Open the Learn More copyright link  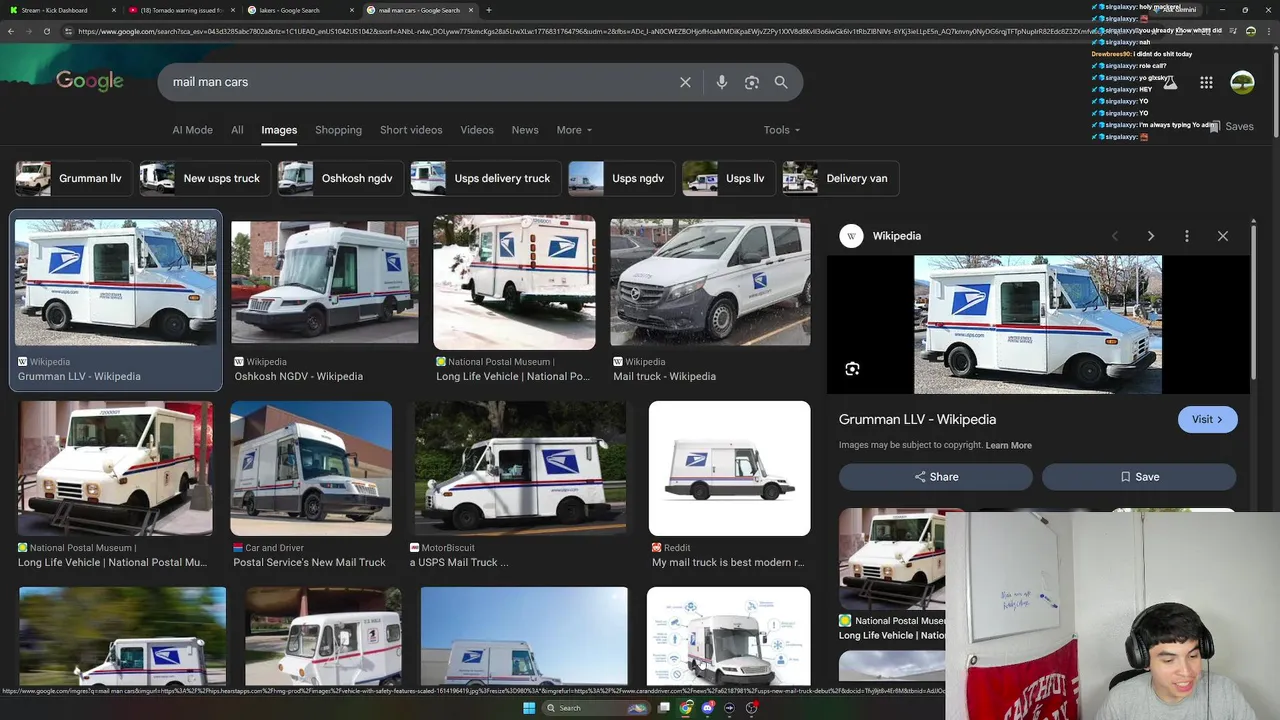click(1008, 445)
